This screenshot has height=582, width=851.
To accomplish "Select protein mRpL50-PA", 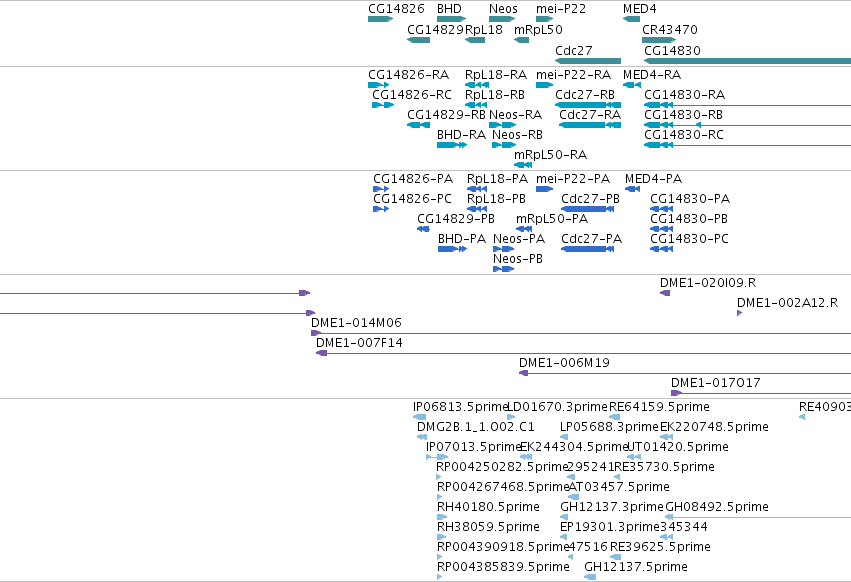I will 524,229.
